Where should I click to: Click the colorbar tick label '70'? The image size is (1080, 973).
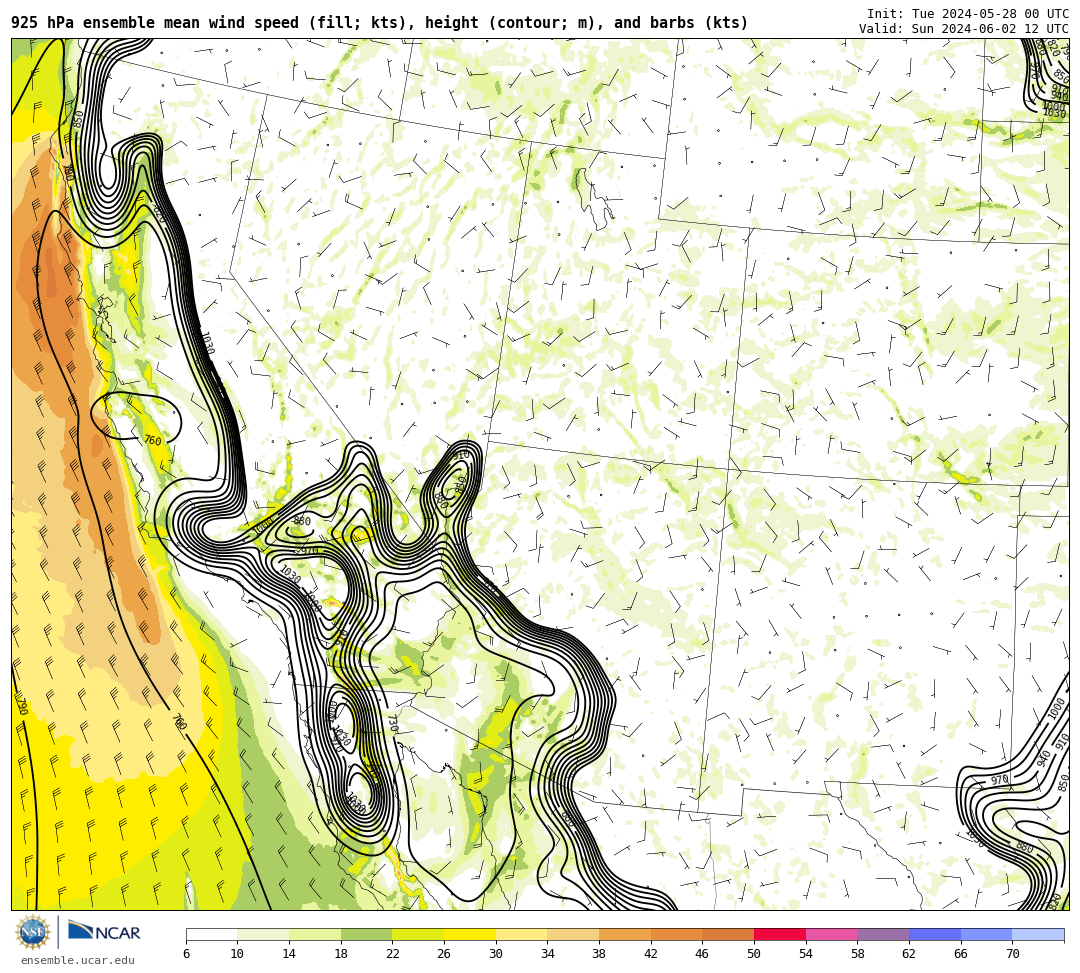(1012, 954)
